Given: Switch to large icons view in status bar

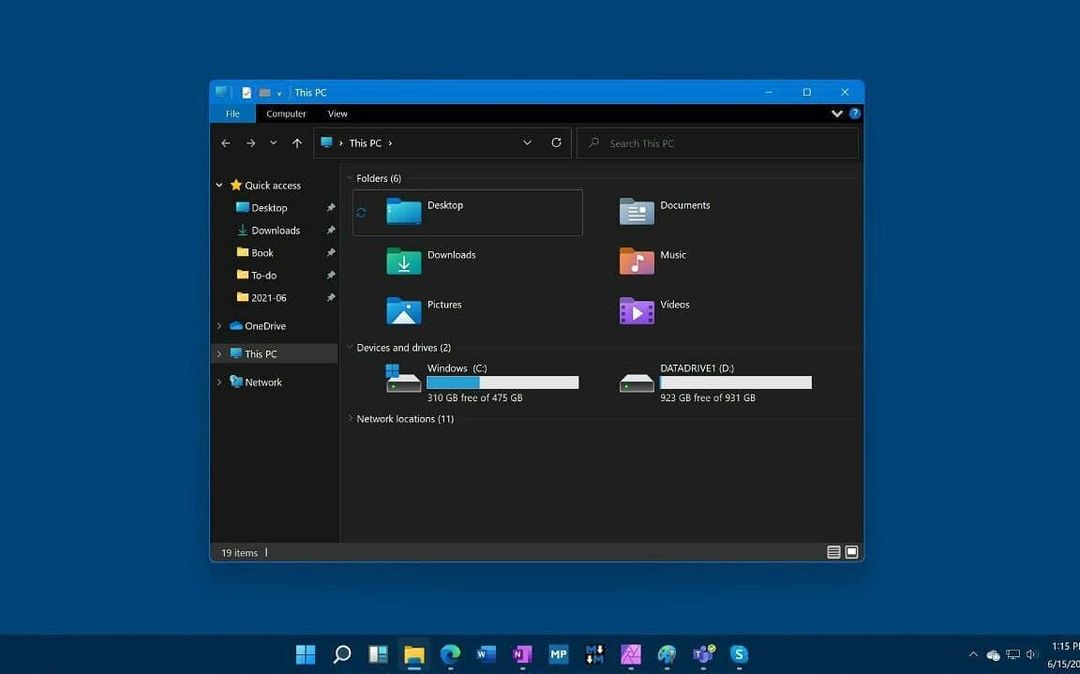Looking at the screenshot, I should [851, 552].
